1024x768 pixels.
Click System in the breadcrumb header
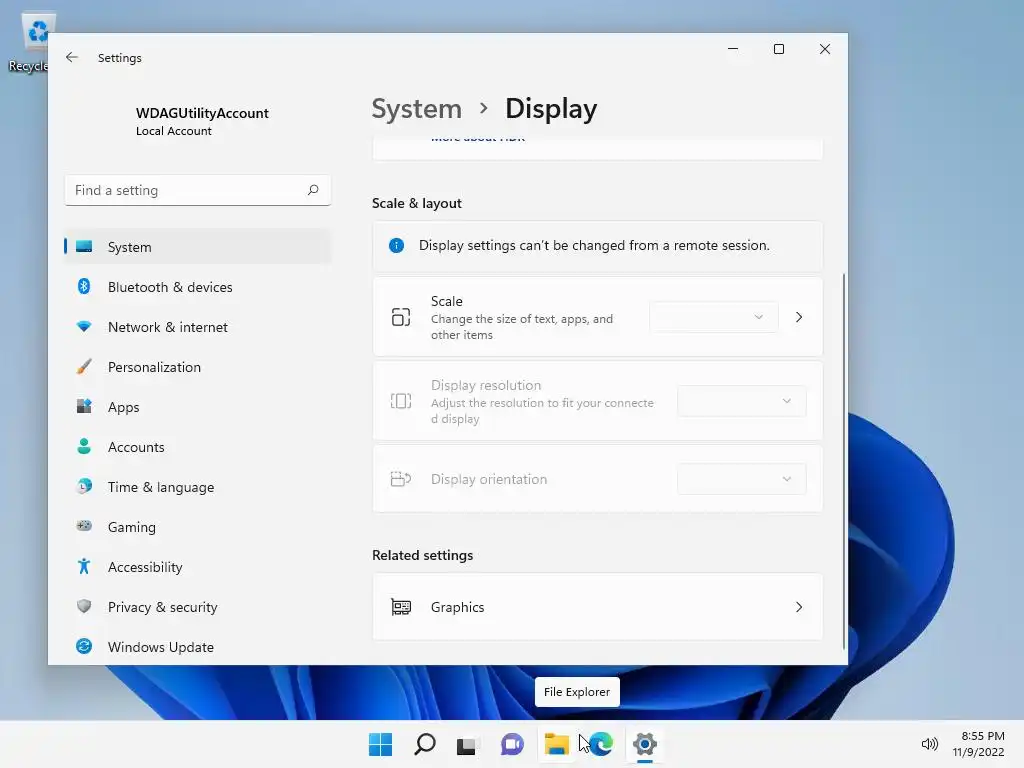pyautogui.click(x=416, y=108)
